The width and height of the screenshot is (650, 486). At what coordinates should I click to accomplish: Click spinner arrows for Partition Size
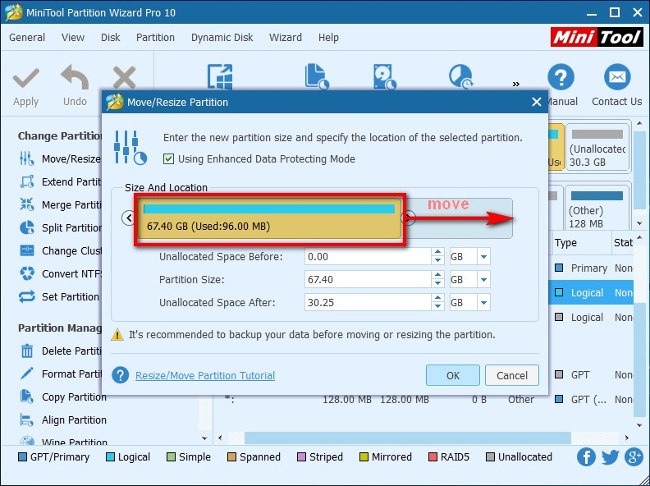(x=437, y=279)
